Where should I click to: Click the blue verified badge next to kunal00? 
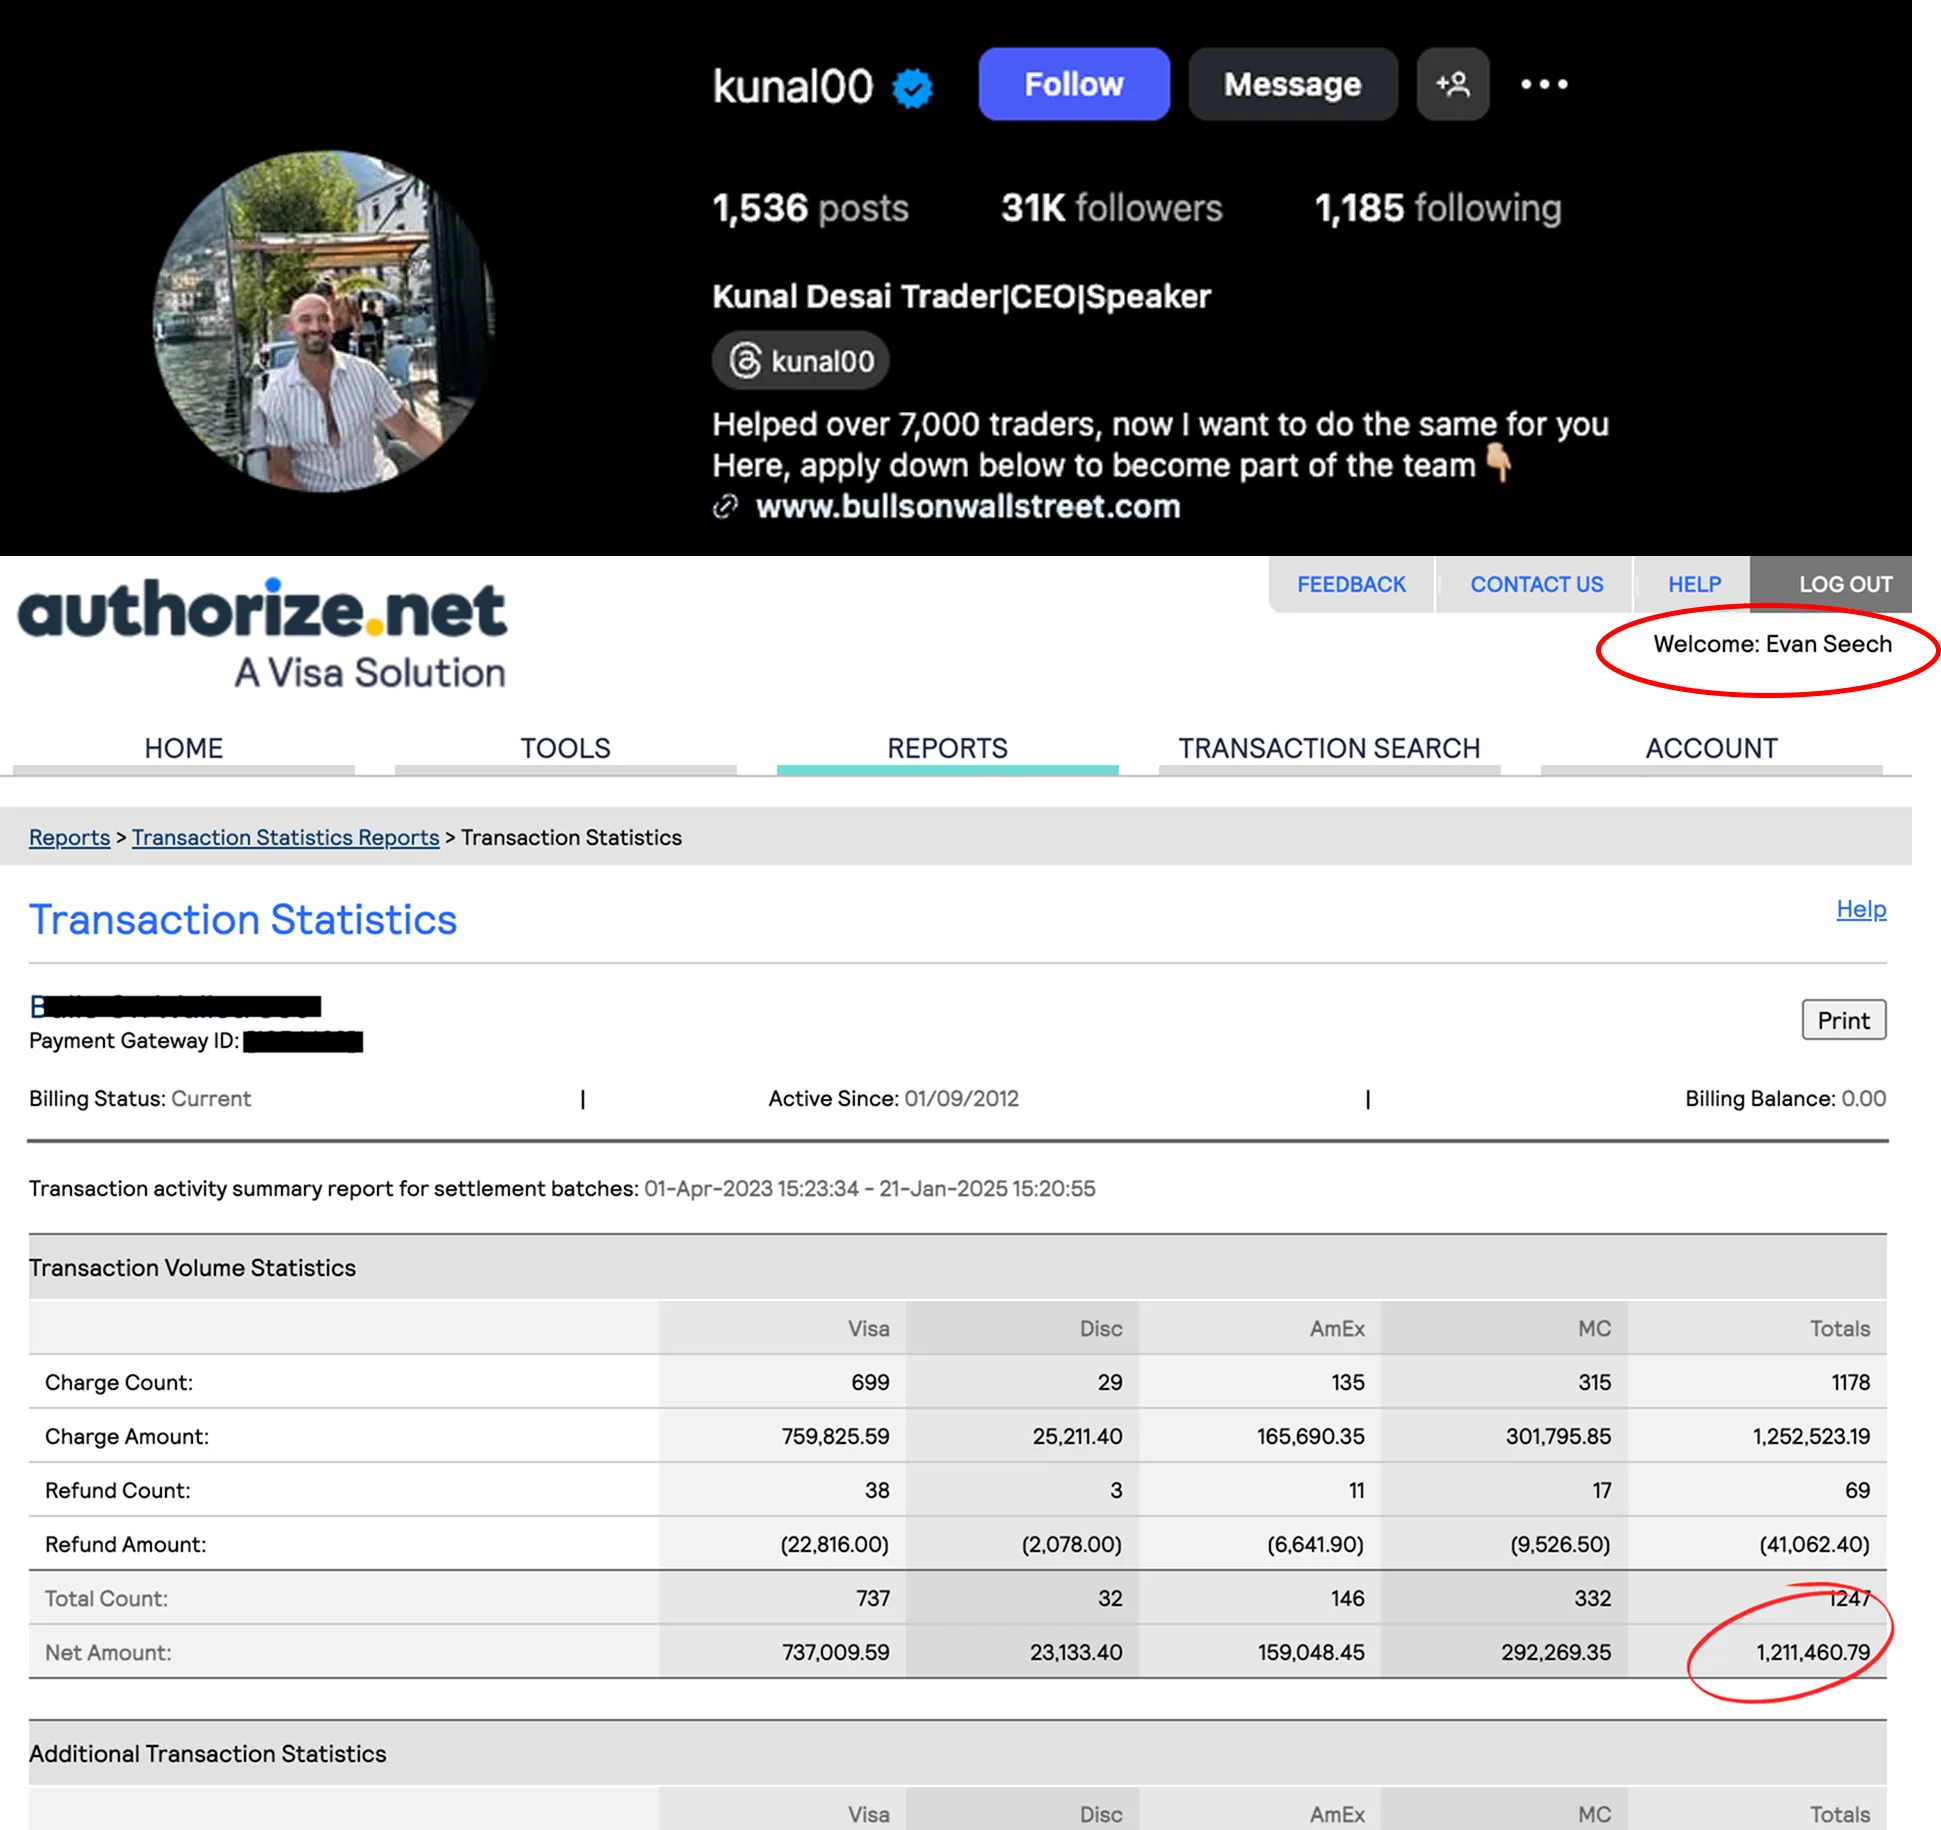tap(912, 88)
